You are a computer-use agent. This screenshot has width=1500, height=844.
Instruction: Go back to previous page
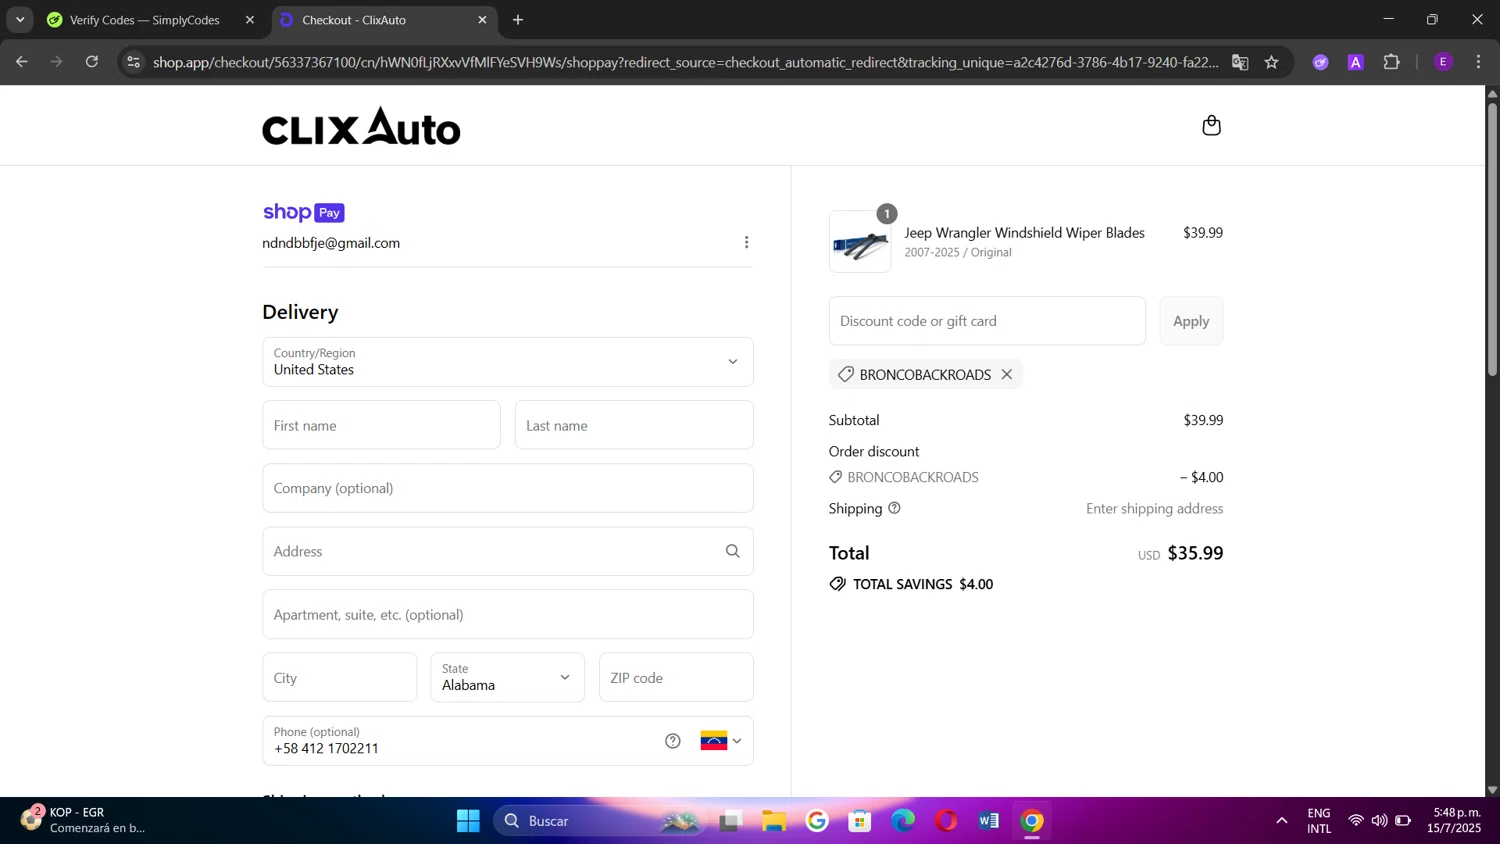(x=22, y=62)
